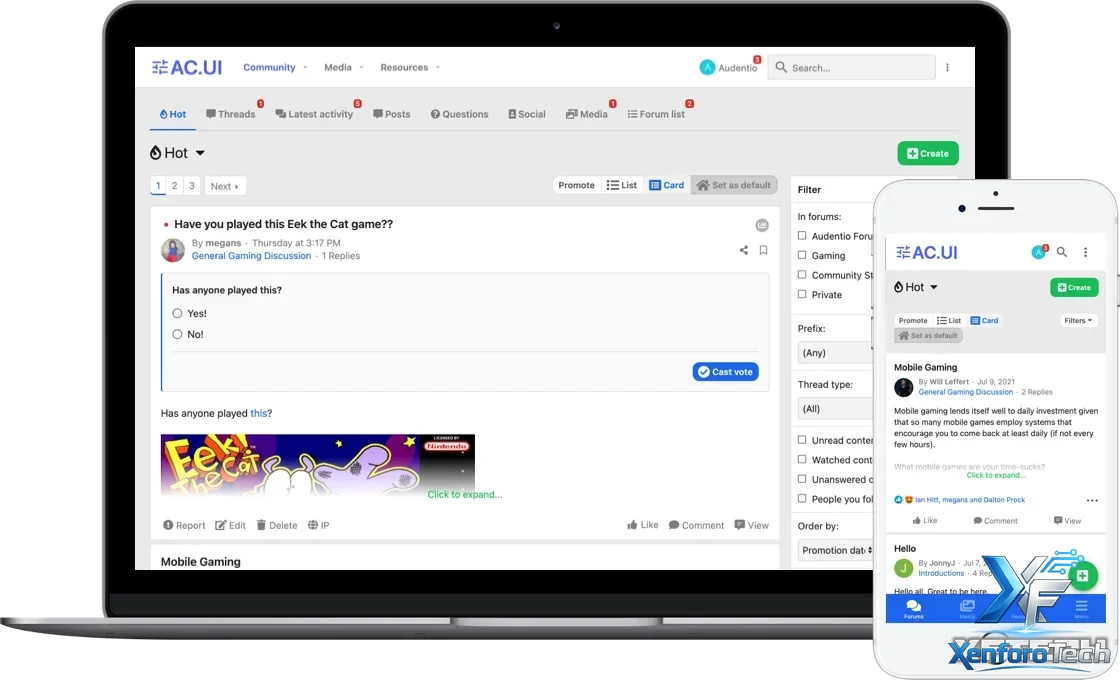Click the poll icon on the first thread card
This screenshot has width=1120, height=680.
point(762,226)
